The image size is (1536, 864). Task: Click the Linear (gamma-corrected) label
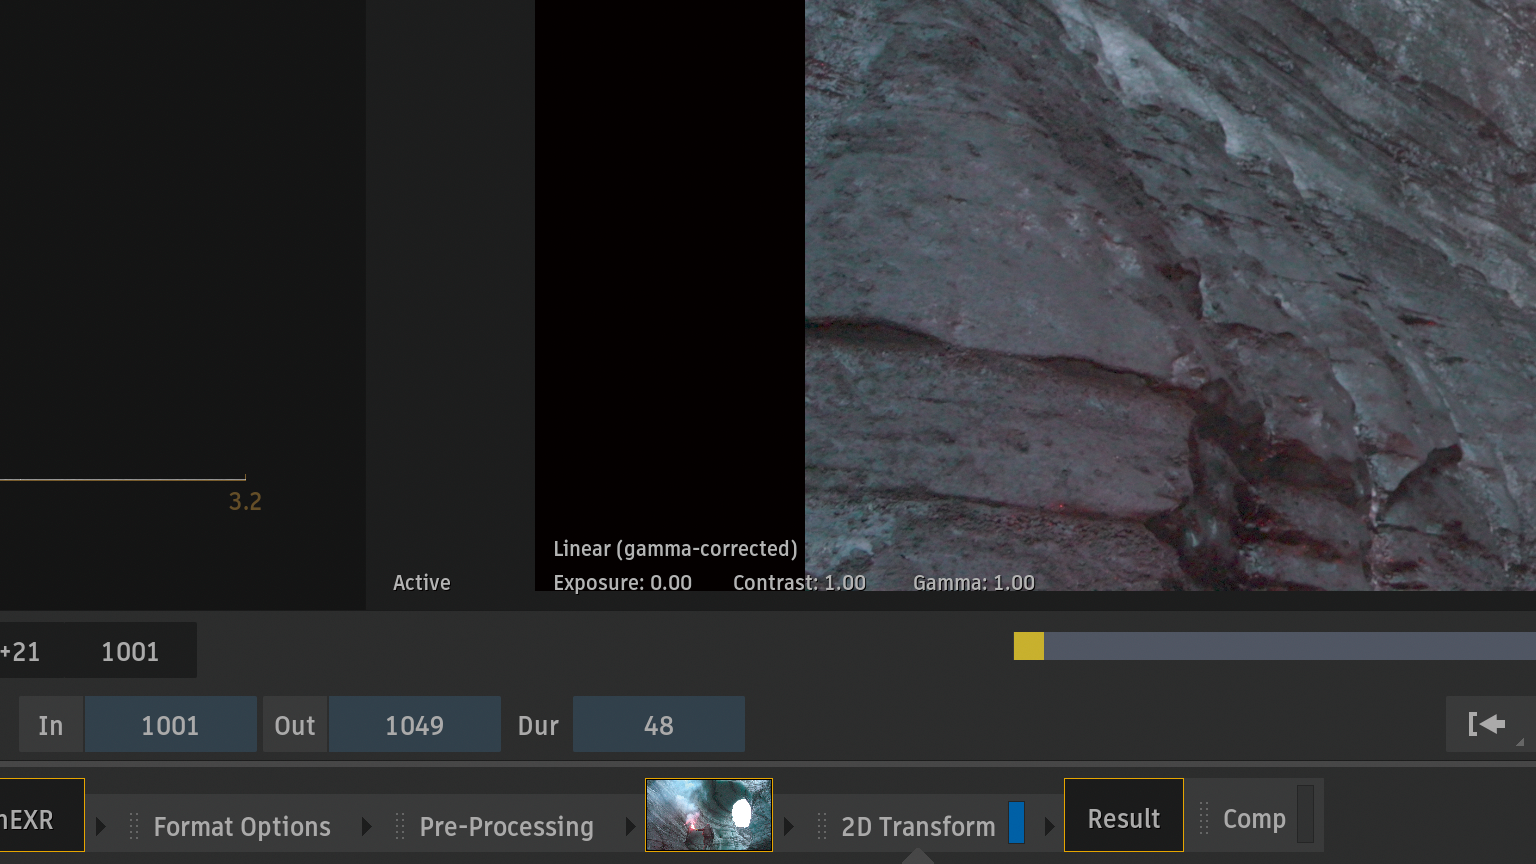click(675, 549)
